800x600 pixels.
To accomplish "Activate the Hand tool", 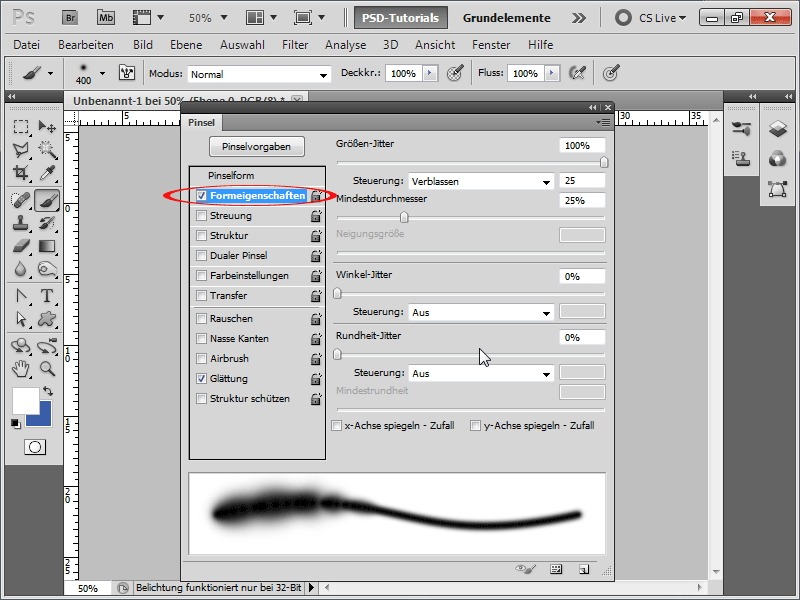I will [21, 368].
